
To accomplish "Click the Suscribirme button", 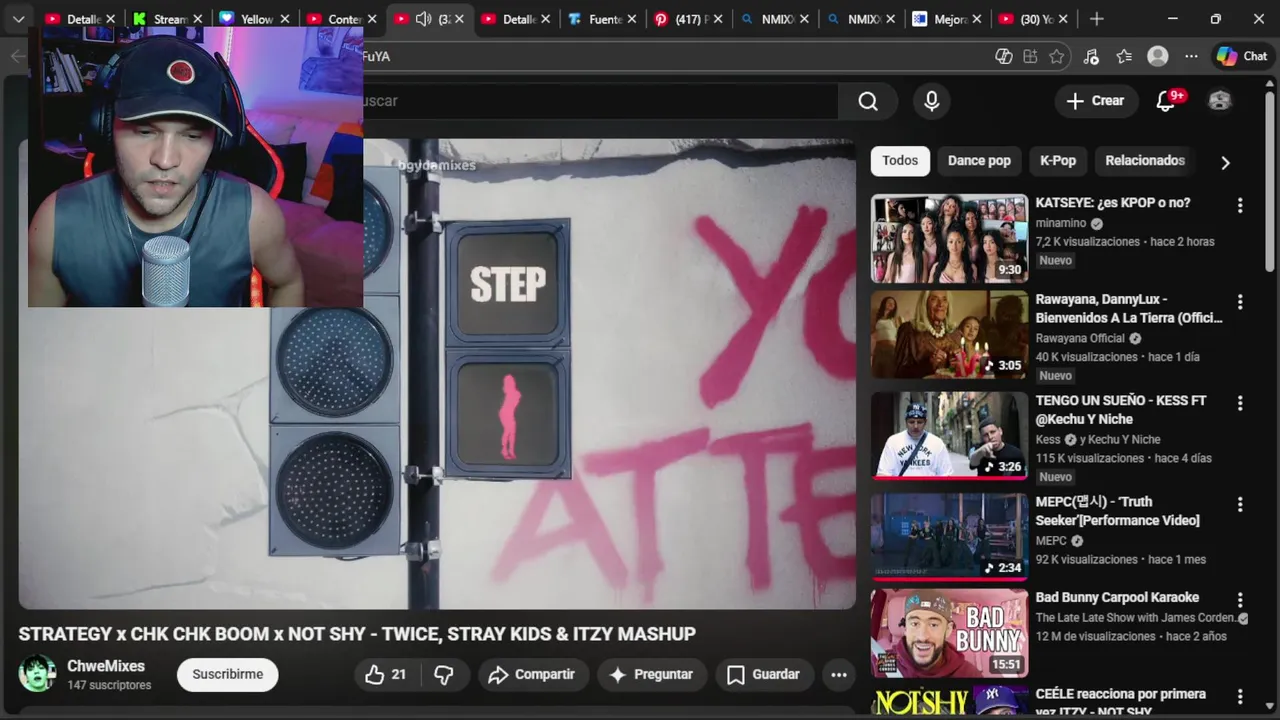I will point(227,674).
